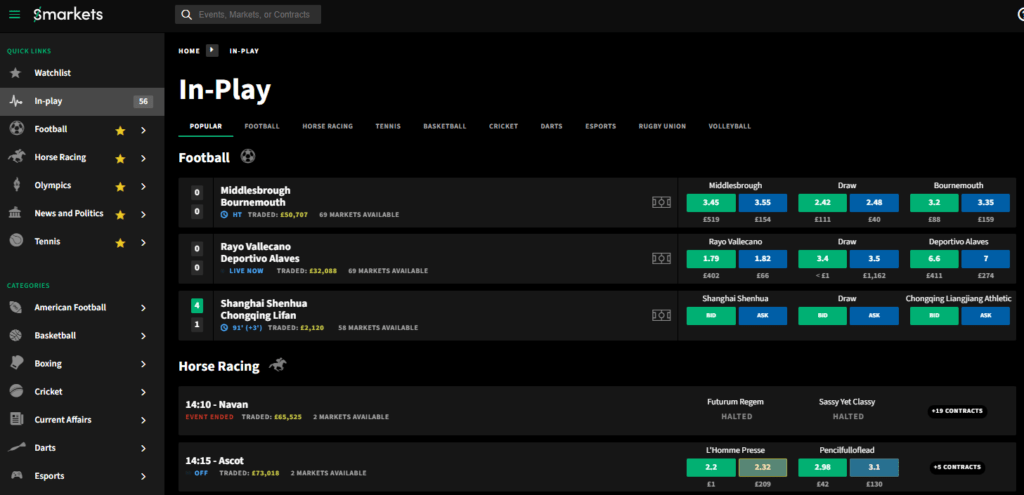
Task: Toggle the favourite star next to Tennis
Action: tap(120, 242)
